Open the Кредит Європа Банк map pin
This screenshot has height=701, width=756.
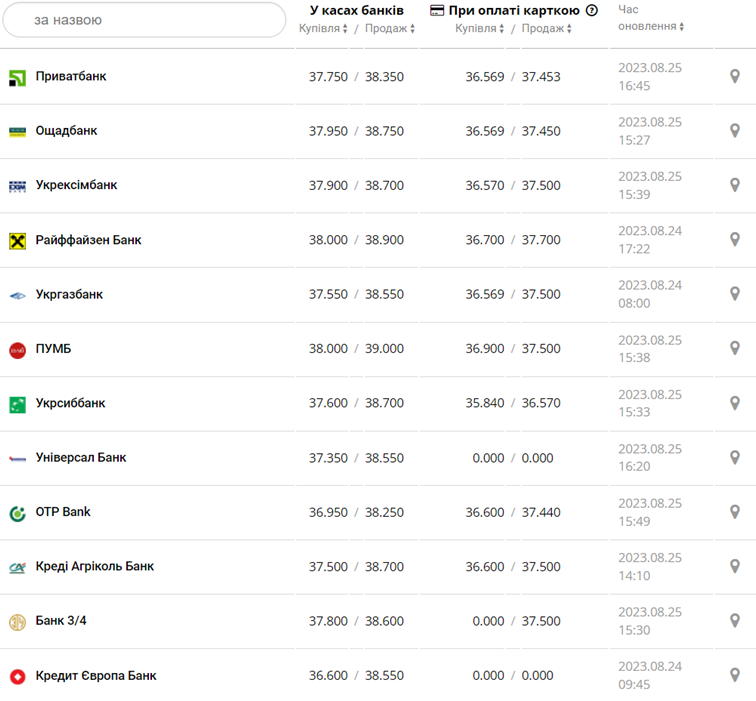734,675
